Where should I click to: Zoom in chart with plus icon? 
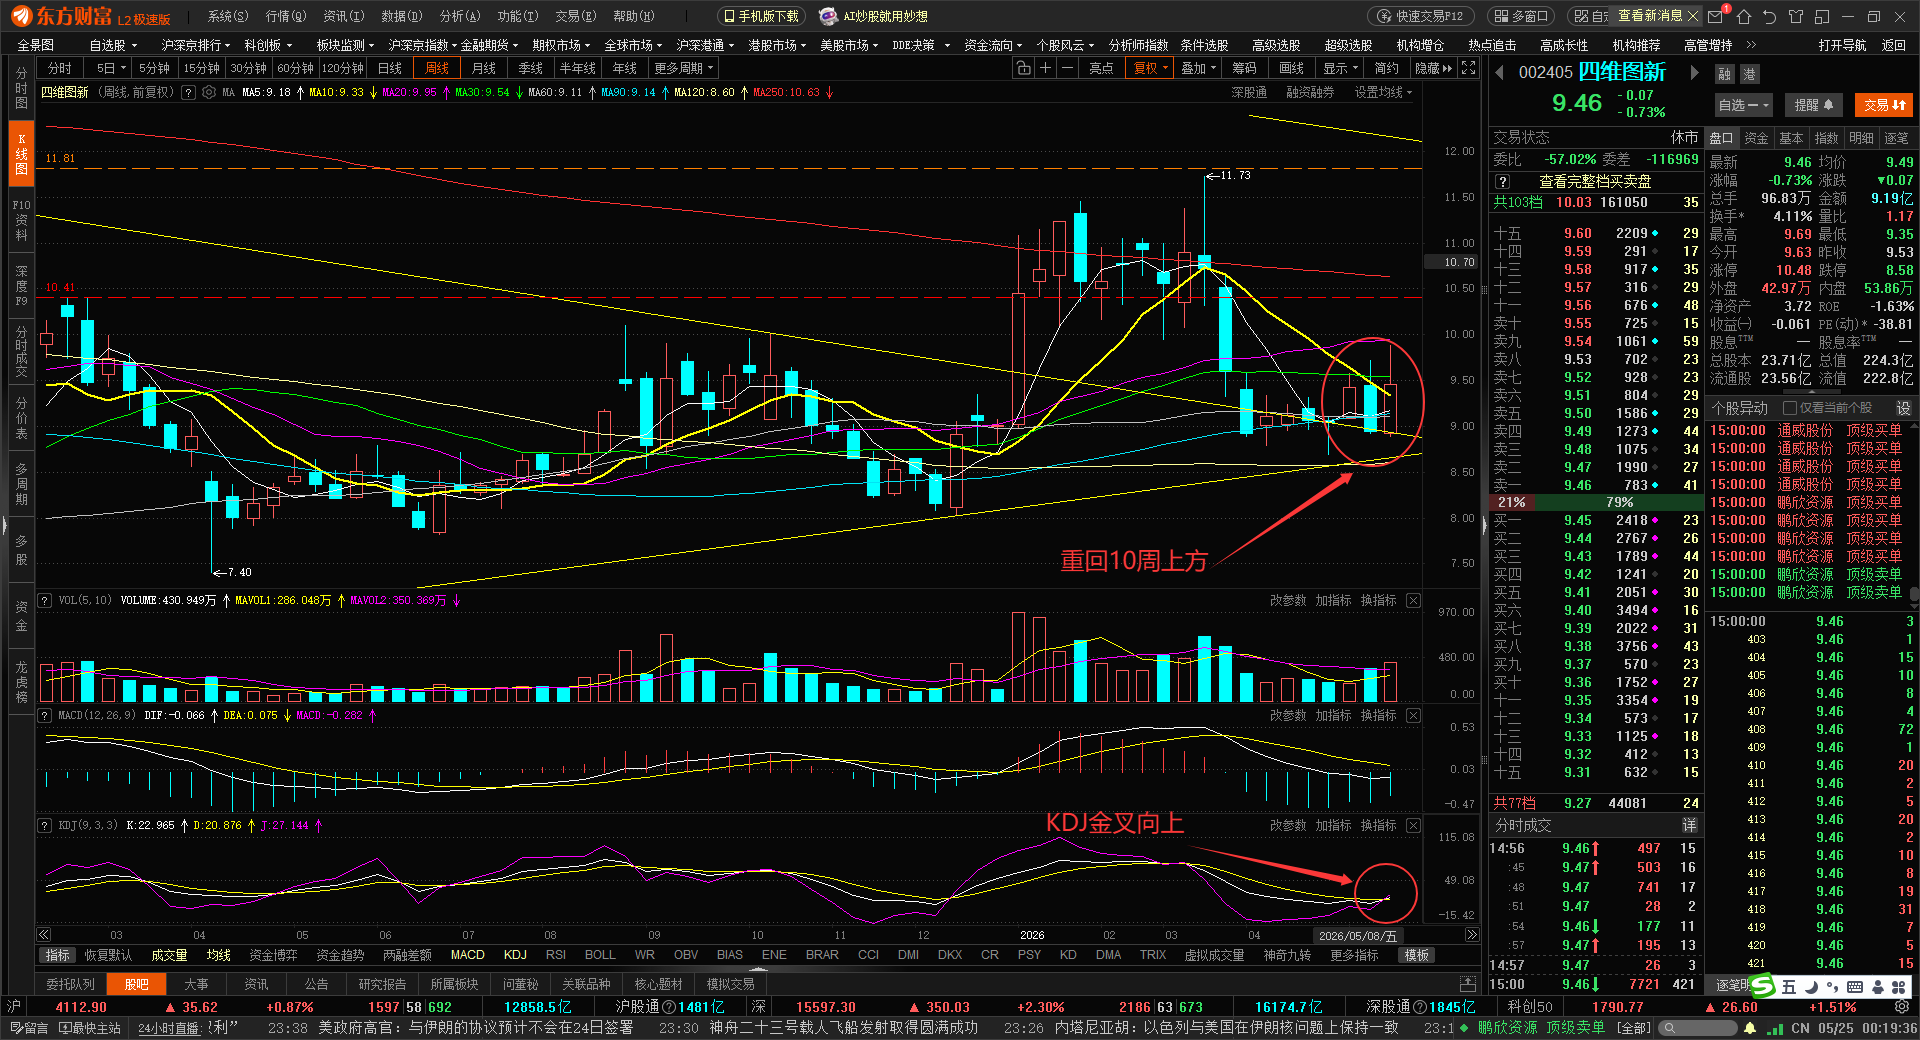point(1045,68)
